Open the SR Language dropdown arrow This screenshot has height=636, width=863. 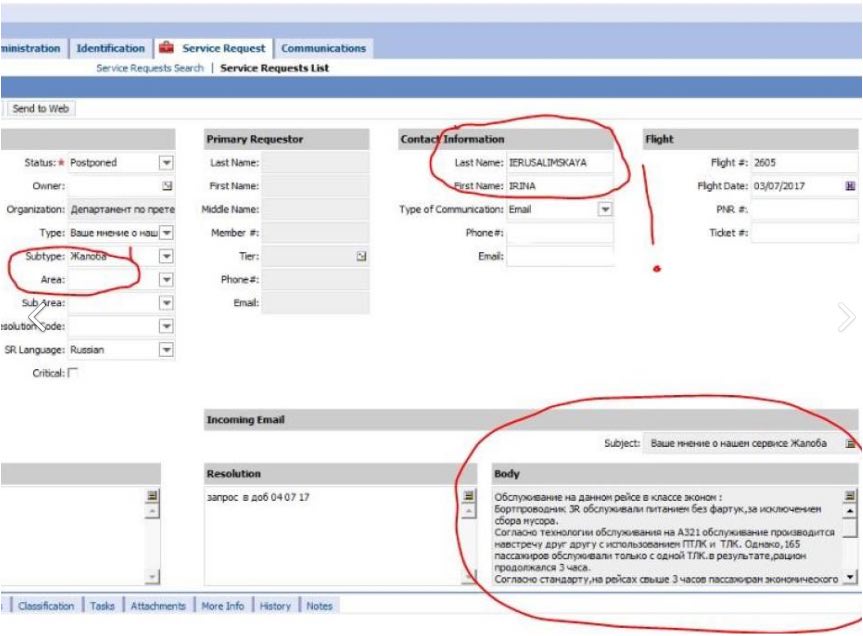(x=166, y=350)
